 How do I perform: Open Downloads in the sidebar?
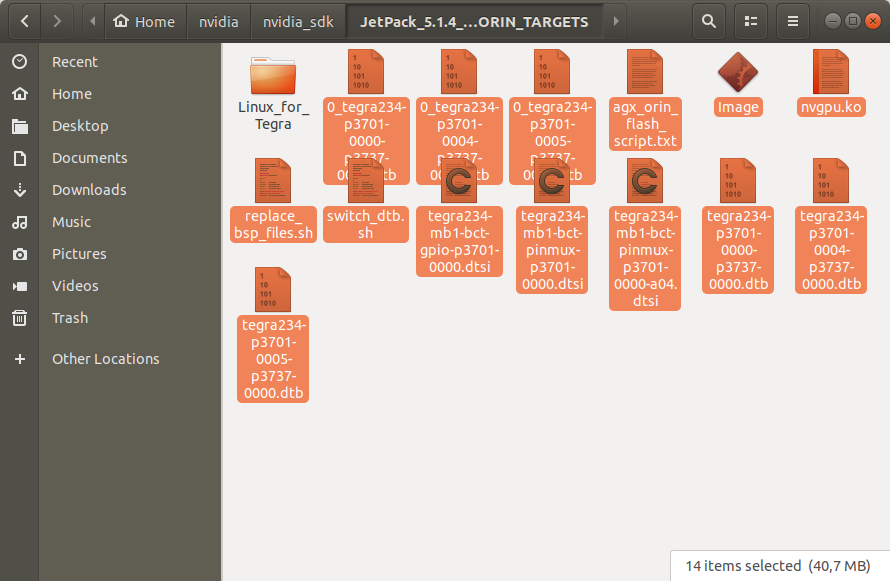pos(111,190)
